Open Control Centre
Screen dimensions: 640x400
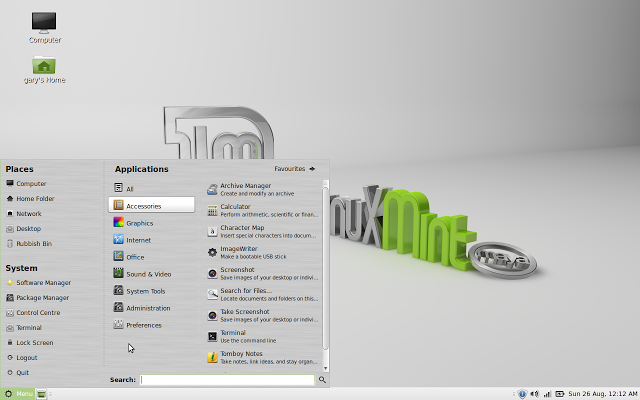33,313
